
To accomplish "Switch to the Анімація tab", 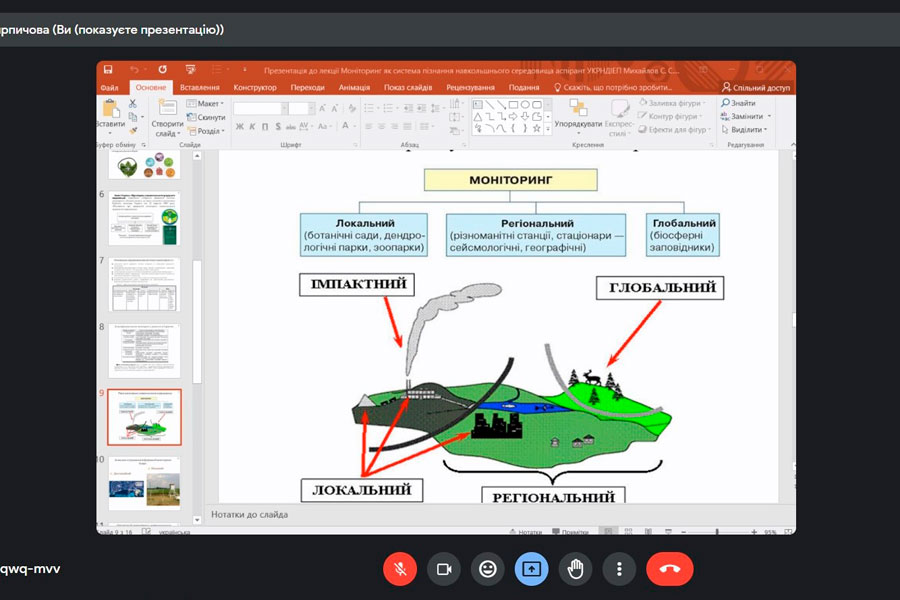I will click(x=354, y=87).
